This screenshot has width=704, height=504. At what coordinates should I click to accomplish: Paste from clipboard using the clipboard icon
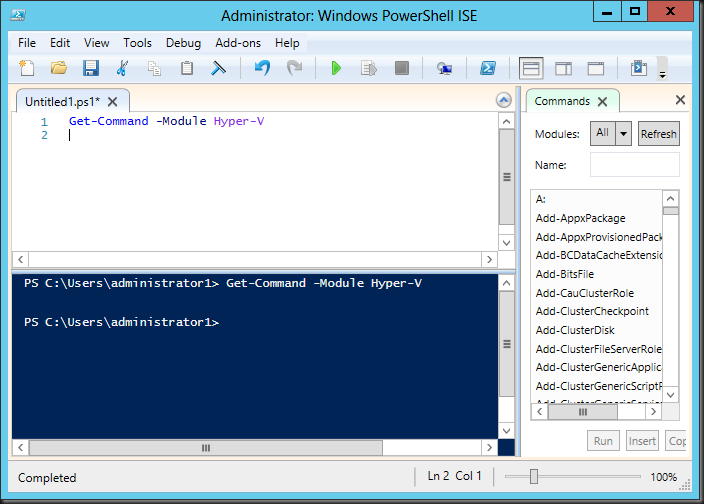pyautogui.click(x=187, y=68)
